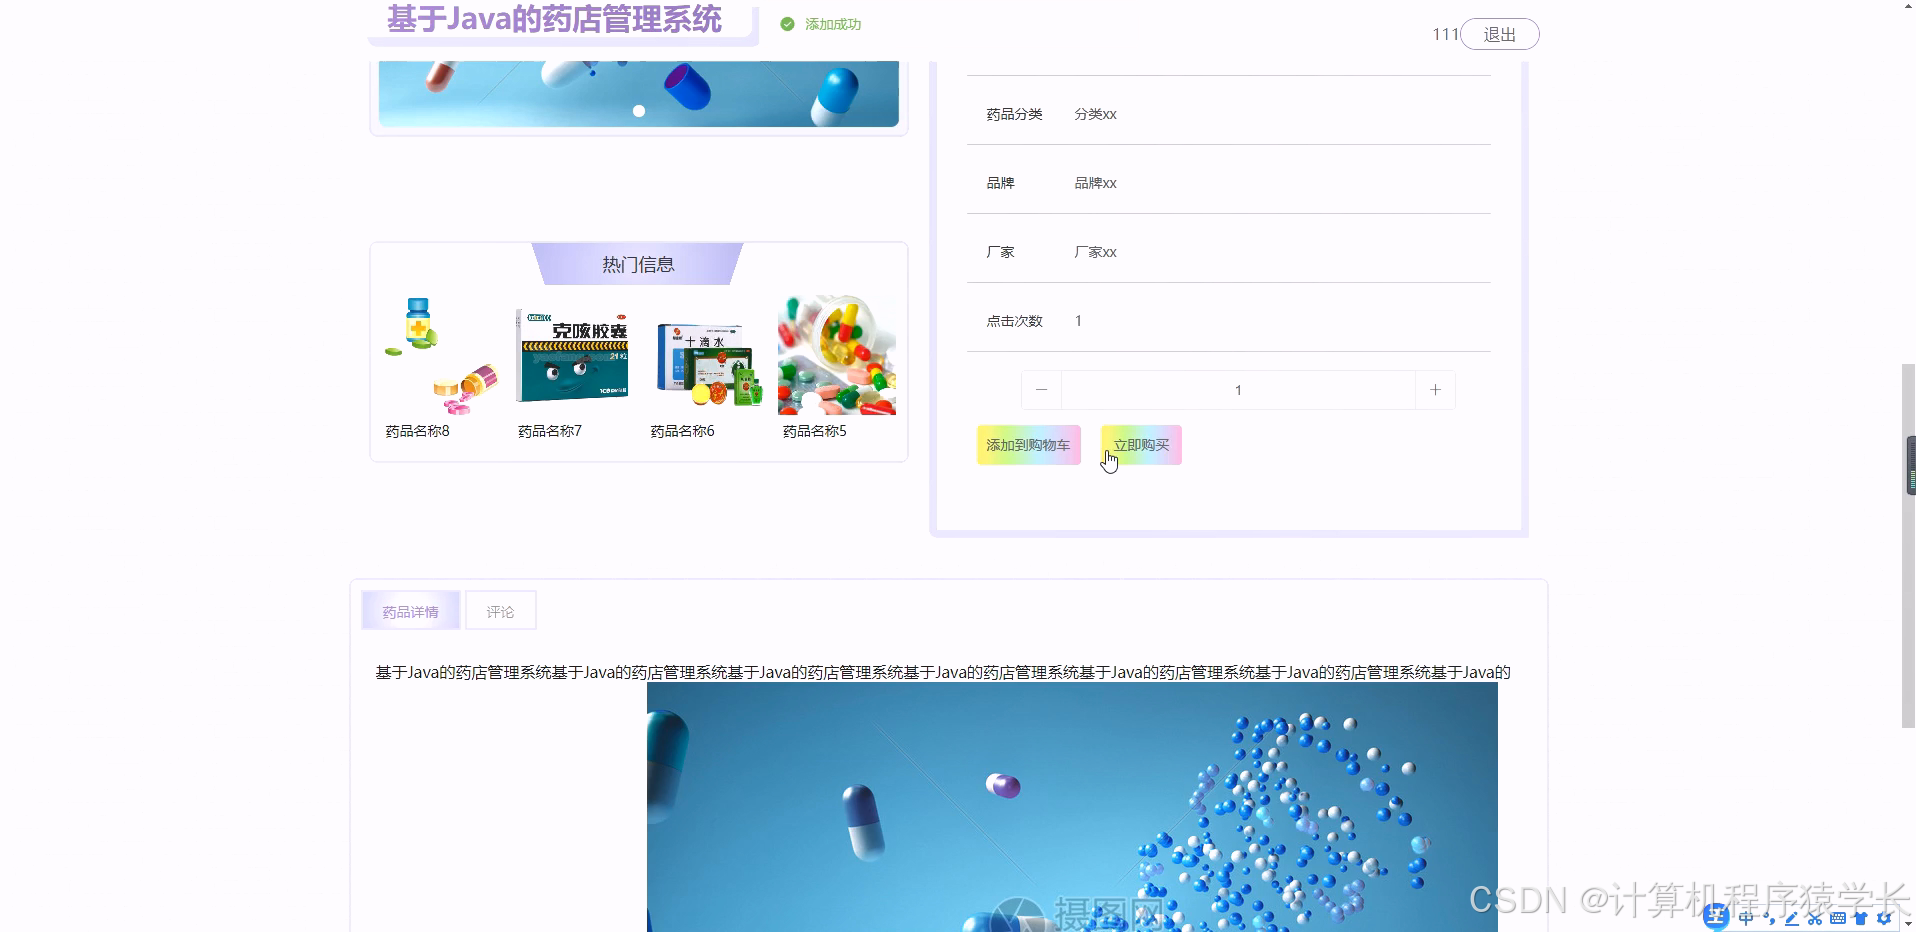Toggle Chinese/English input mode in IME toolbar

click(x=1745, y=918)
